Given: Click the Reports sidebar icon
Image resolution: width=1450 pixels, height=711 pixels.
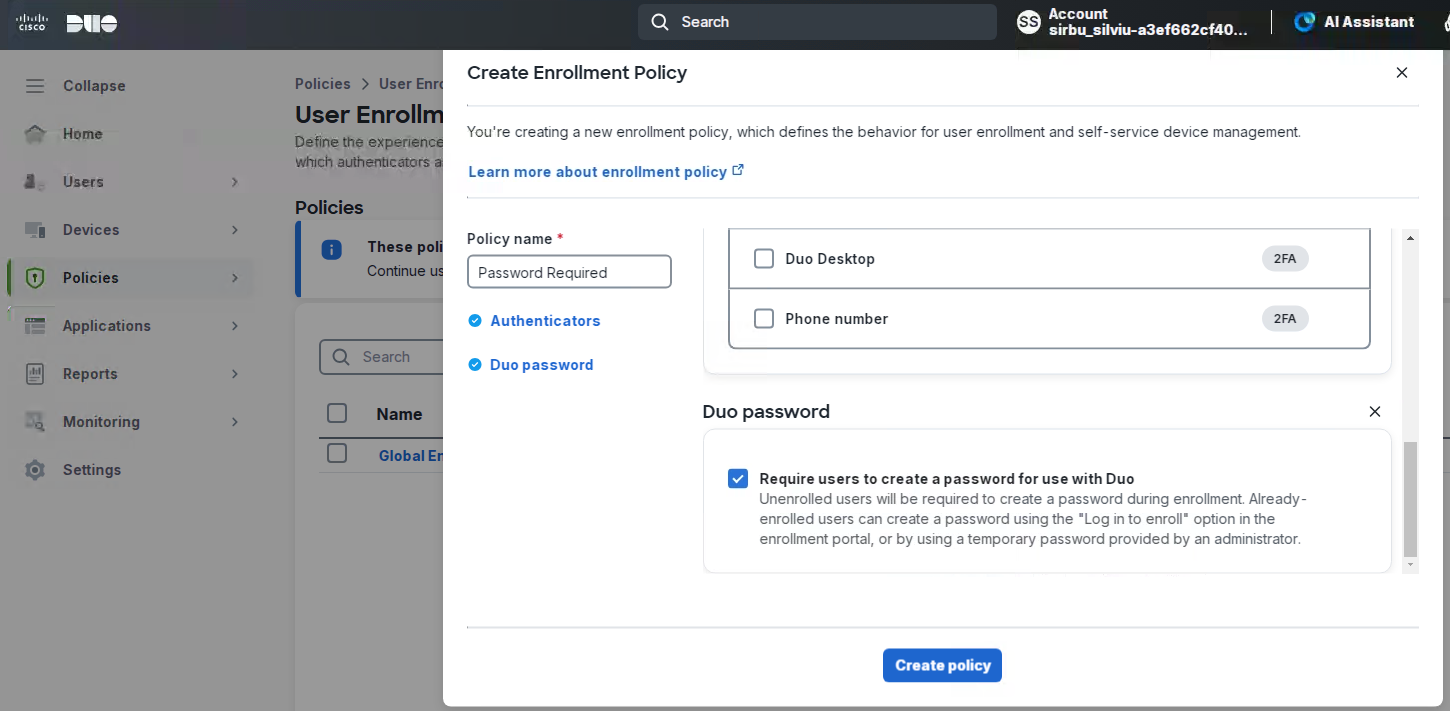Looking at the screenshot, I should pyautogui.click(x=35, y=374).
